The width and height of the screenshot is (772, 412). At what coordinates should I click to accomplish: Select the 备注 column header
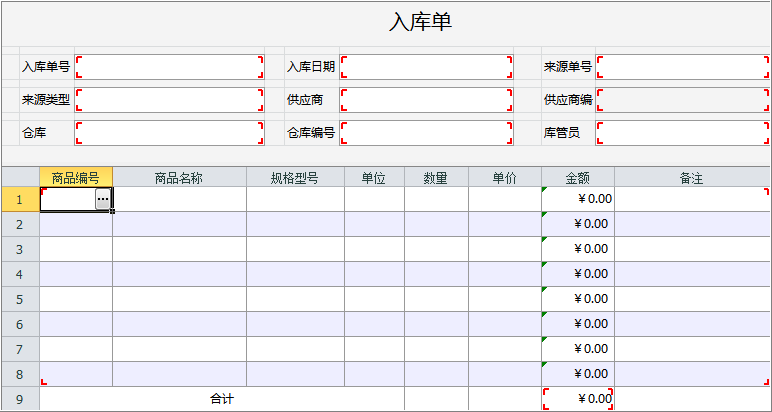pos(692,177)
